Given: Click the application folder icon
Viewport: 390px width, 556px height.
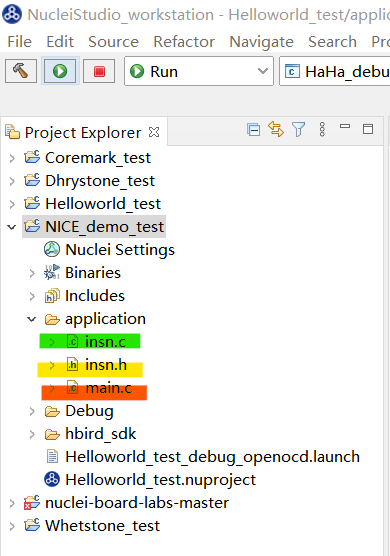Looking at the screenshot, I should (52, 319).
